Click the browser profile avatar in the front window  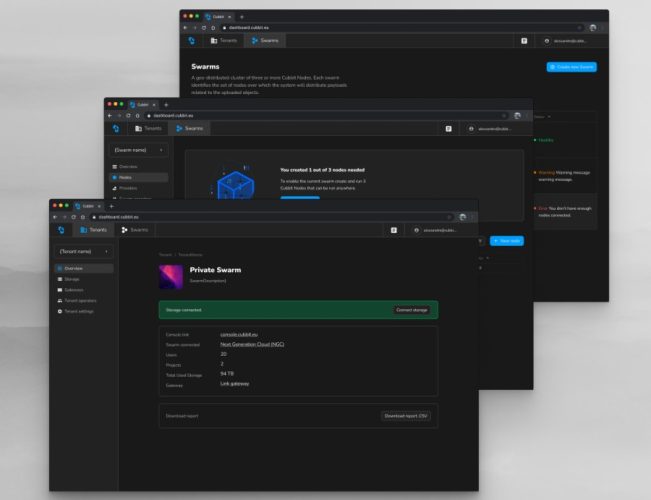[463, 217]
